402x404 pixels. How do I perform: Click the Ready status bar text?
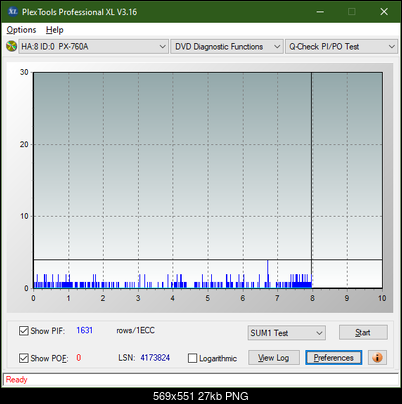click(x=16, y=380)
